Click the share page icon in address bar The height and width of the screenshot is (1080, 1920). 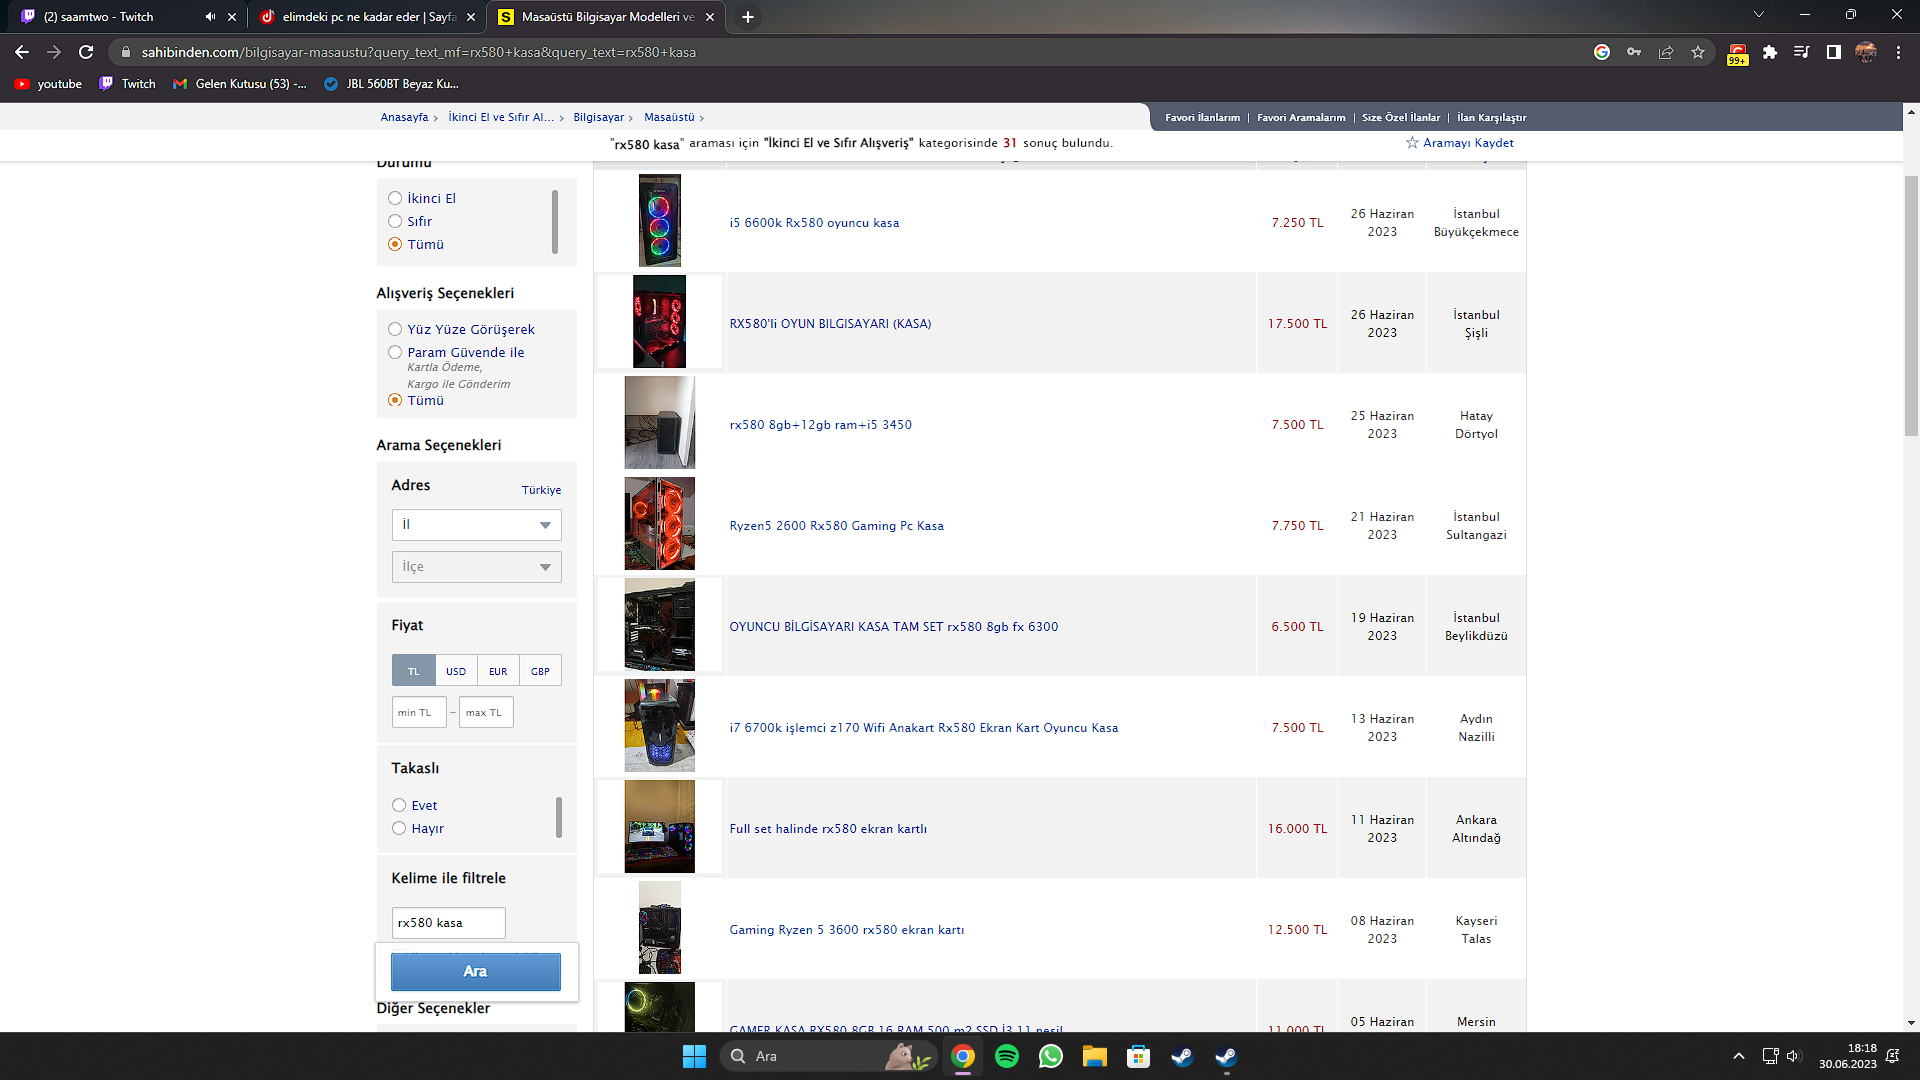pos(1666,52)
